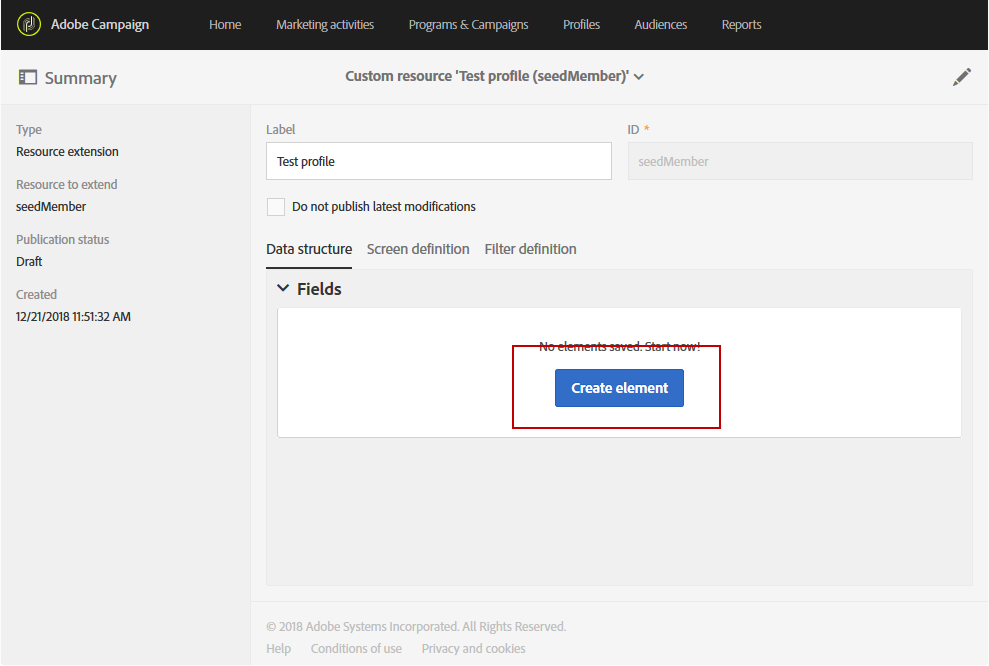Click the pencil edit icon
Screen dimensions: 989x666
[x=962, y=77]
